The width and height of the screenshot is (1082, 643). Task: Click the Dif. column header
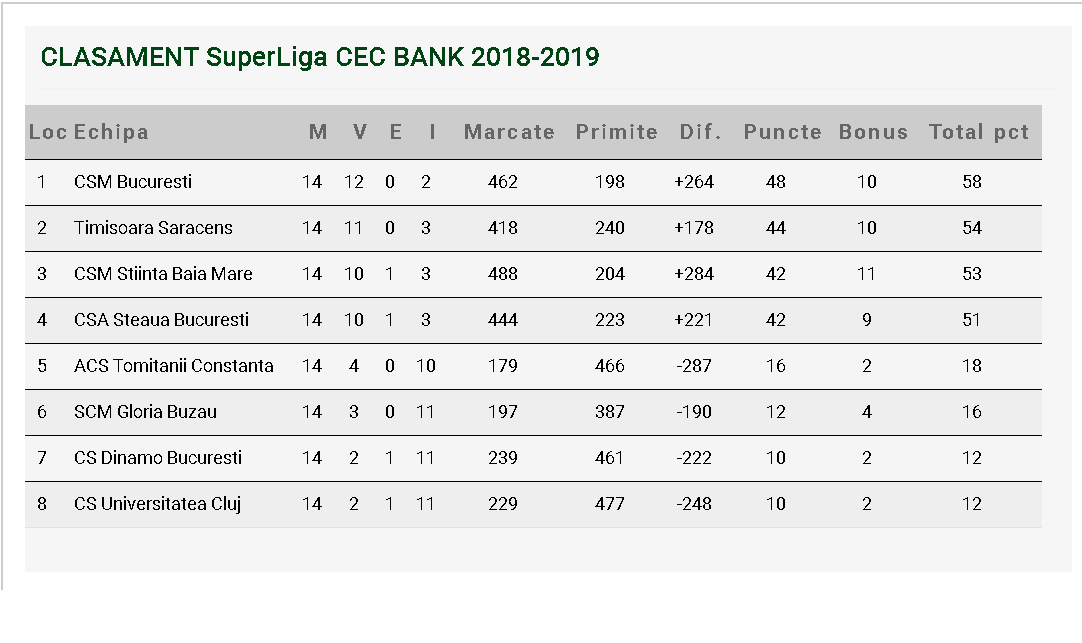click(700, 132)
